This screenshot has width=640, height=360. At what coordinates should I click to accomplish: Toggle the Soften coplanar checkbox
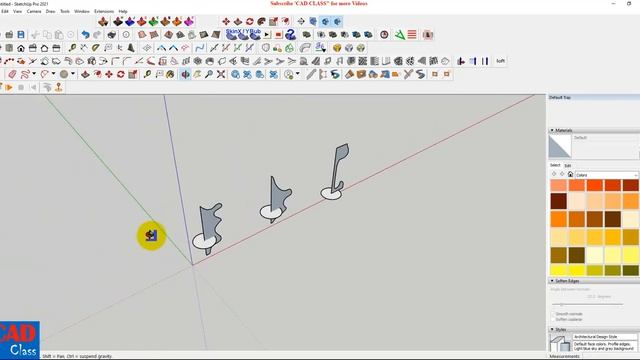pyautogui.click(x=553, y=320)
